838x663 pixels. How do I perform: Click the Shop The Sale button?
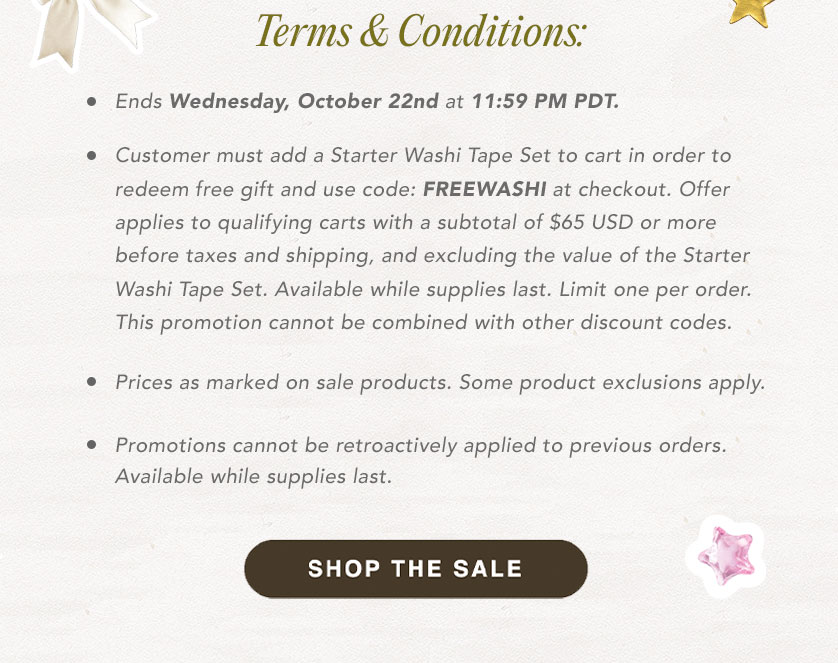click(x=415, y=569)
